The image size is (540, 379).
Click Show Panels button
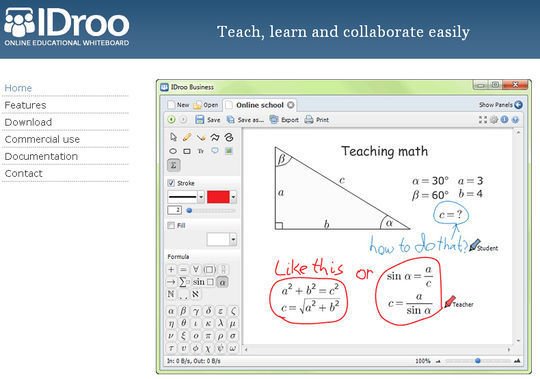501,105
